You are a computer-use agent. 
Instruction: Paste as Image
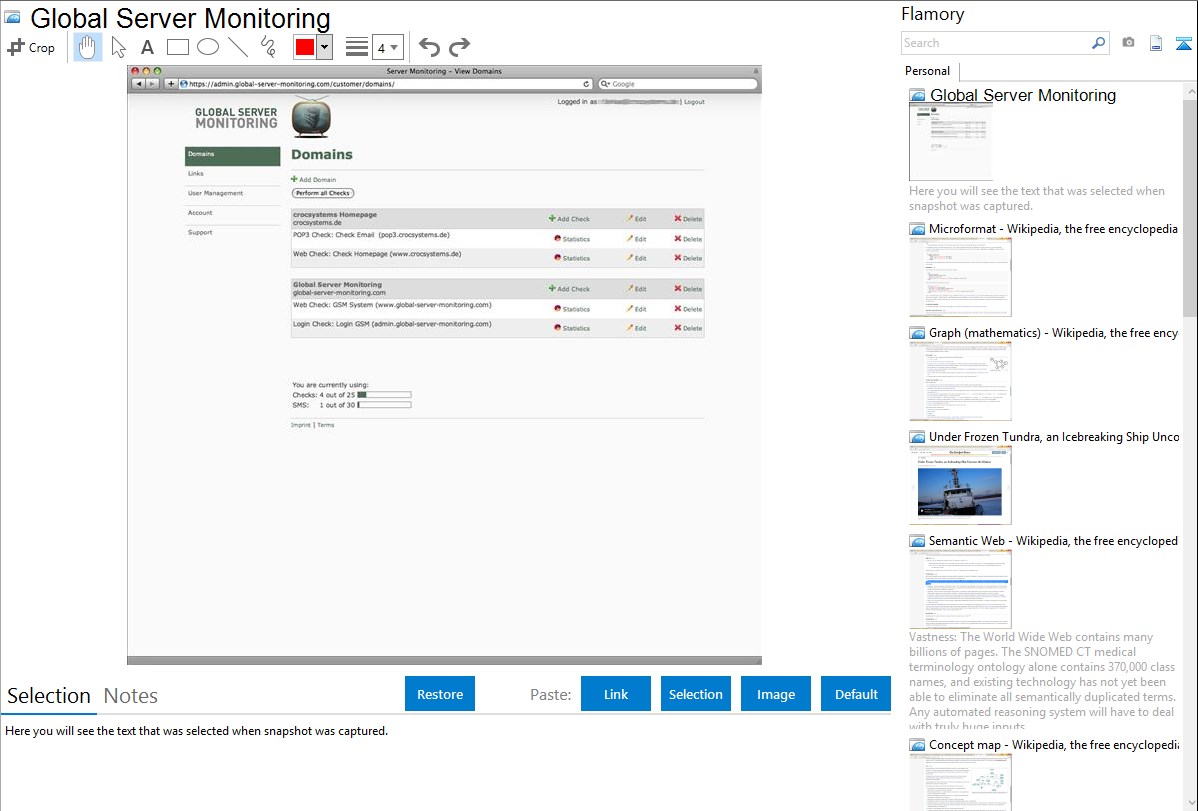pos(775,694)
